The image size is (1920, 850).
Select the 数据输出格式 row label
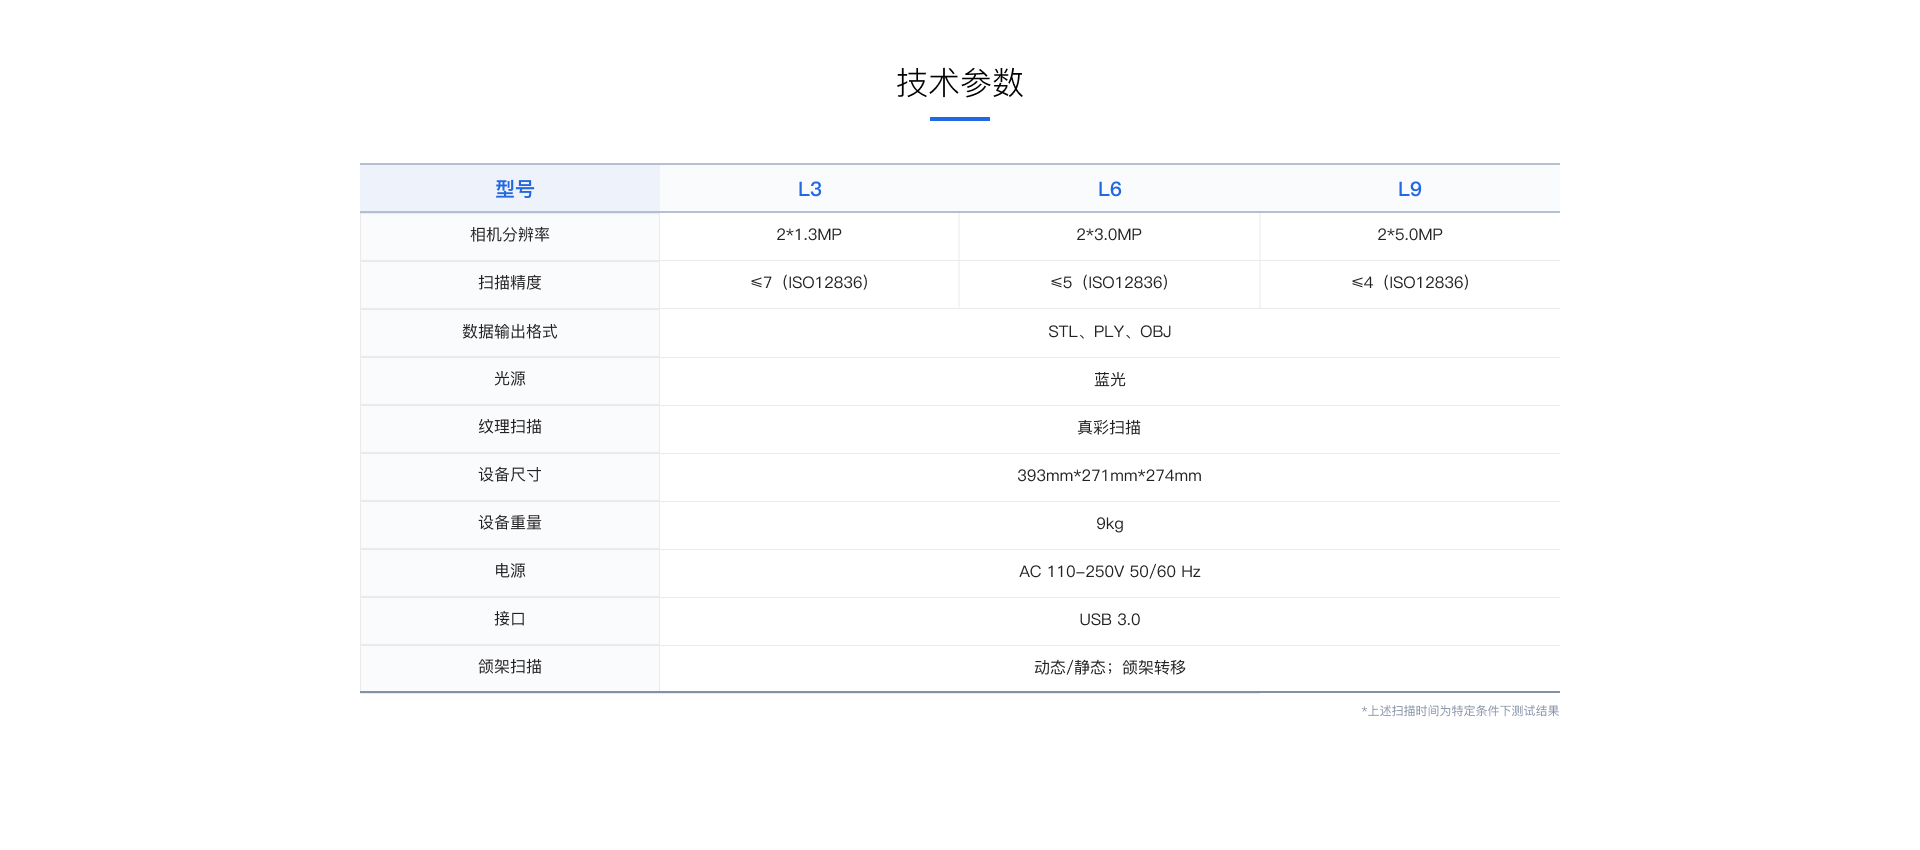point(510,331)
